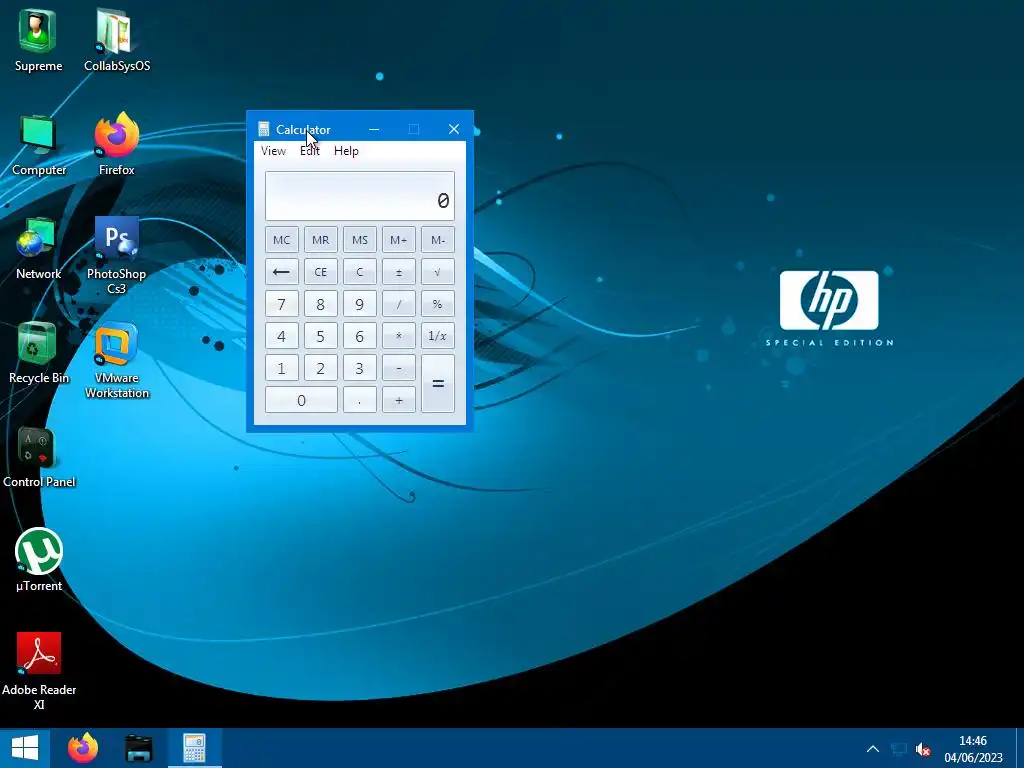This screenshot has height=768, width=1024.
Task: Open the View menu in Calculator
Action: click(273, 151)
